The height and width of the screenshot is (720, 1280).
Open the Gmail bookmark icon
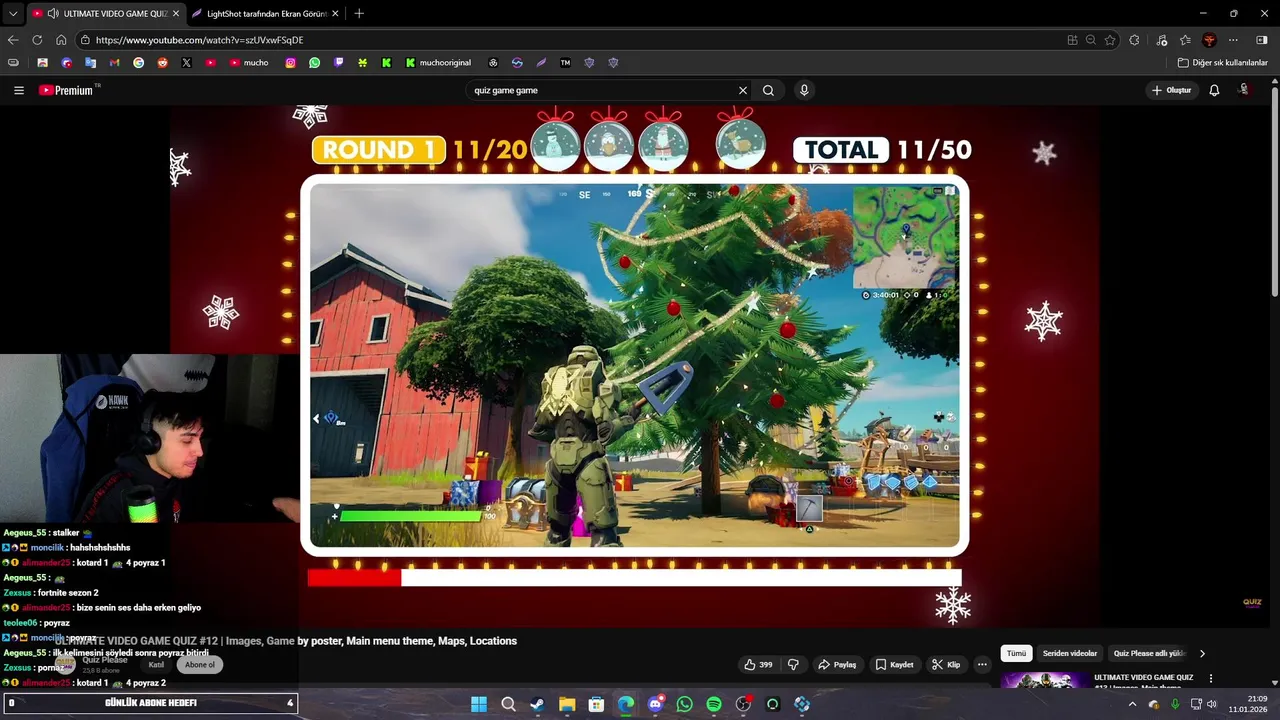[114, 62]
